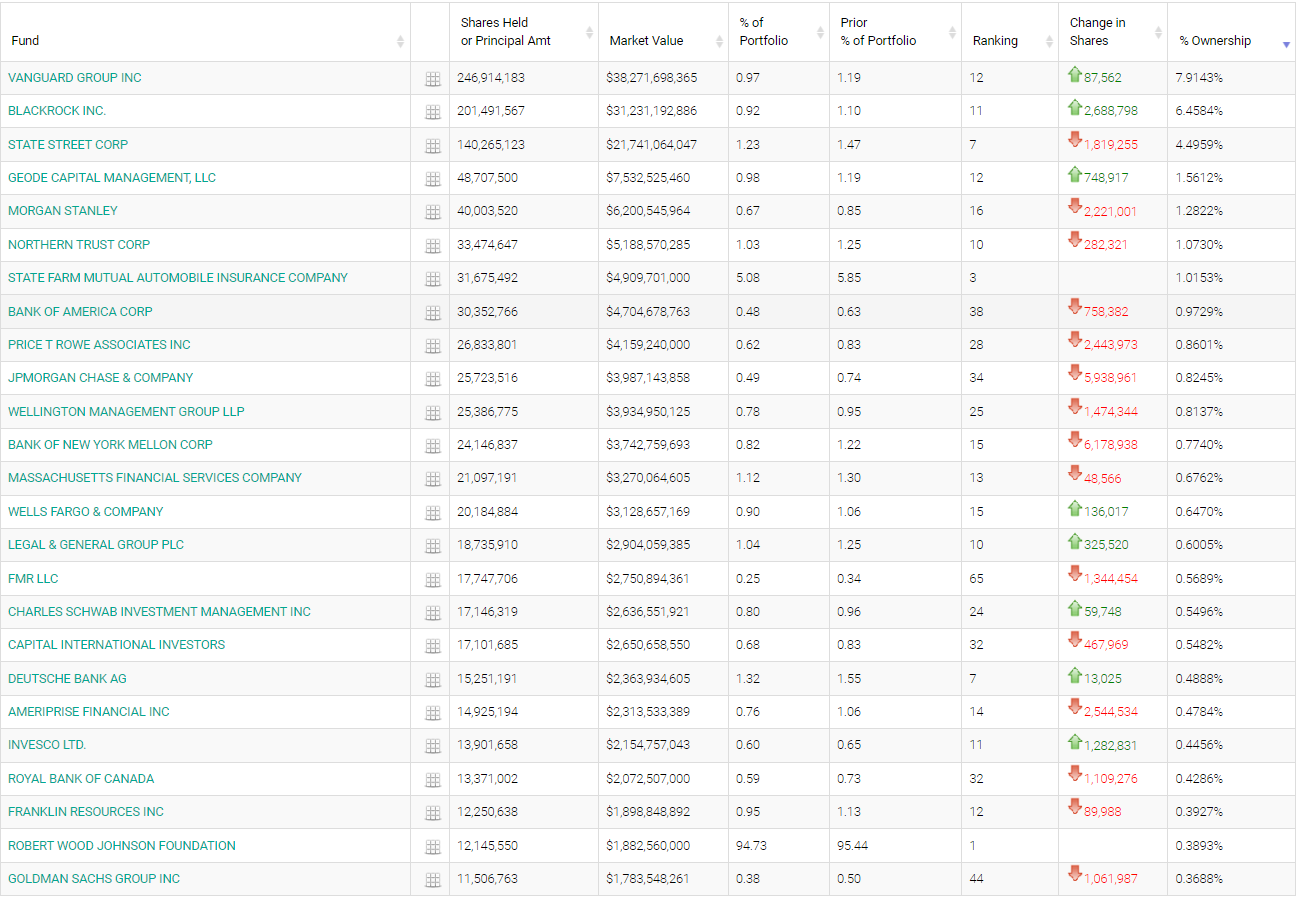Open grid icon for Legal & General Group

point(433,546)
